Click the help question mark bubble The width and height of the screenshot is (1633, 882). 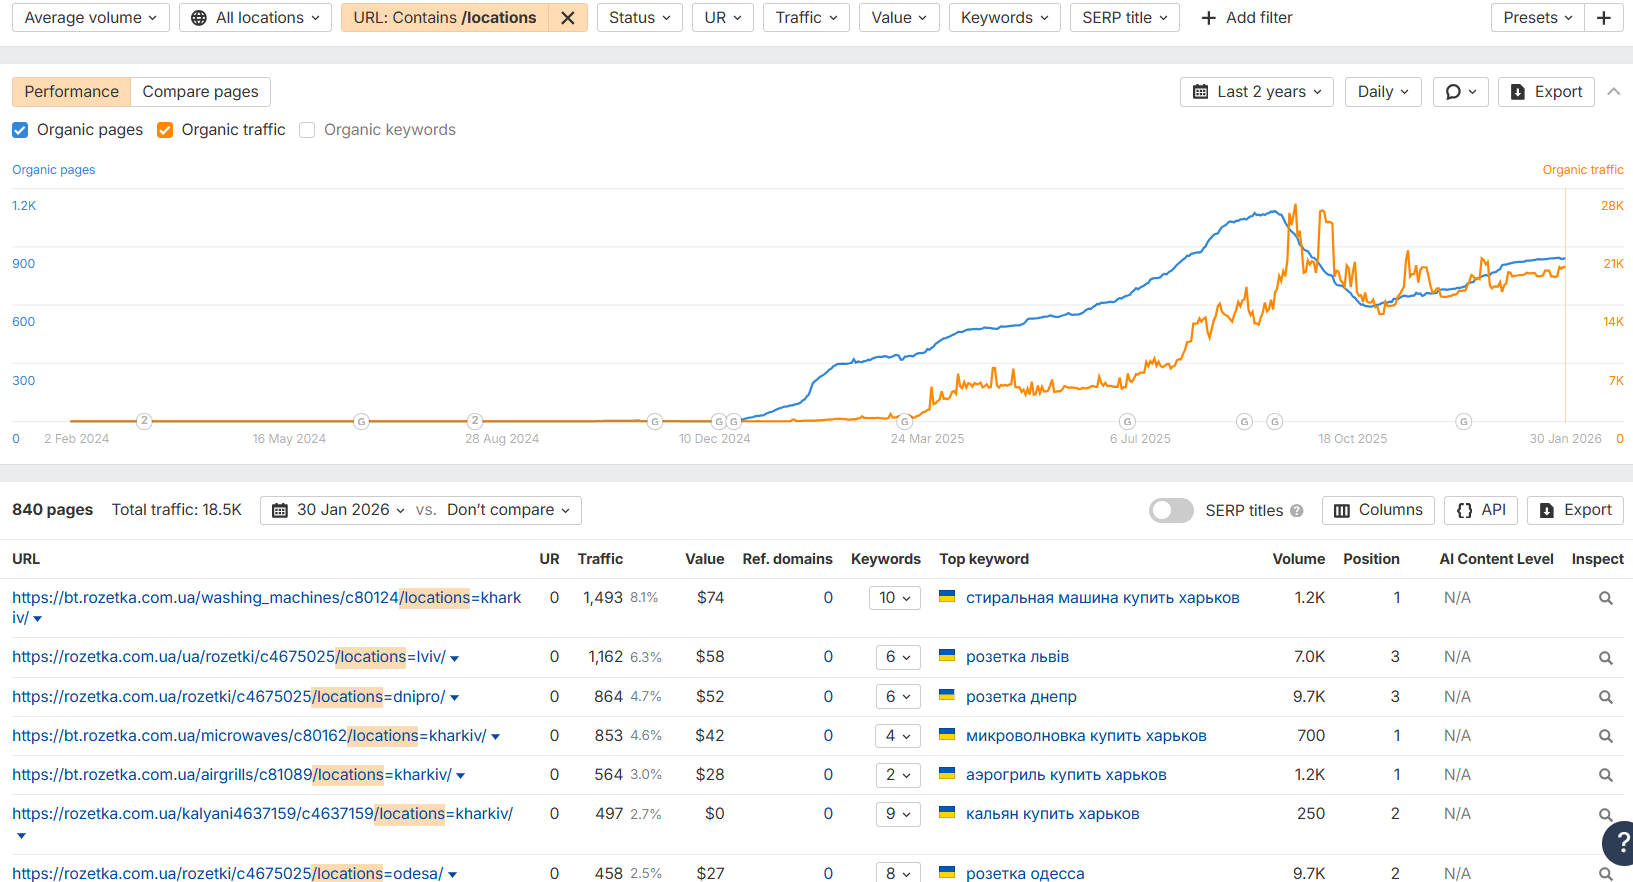pyautogui.click(x=1620, y=842)
